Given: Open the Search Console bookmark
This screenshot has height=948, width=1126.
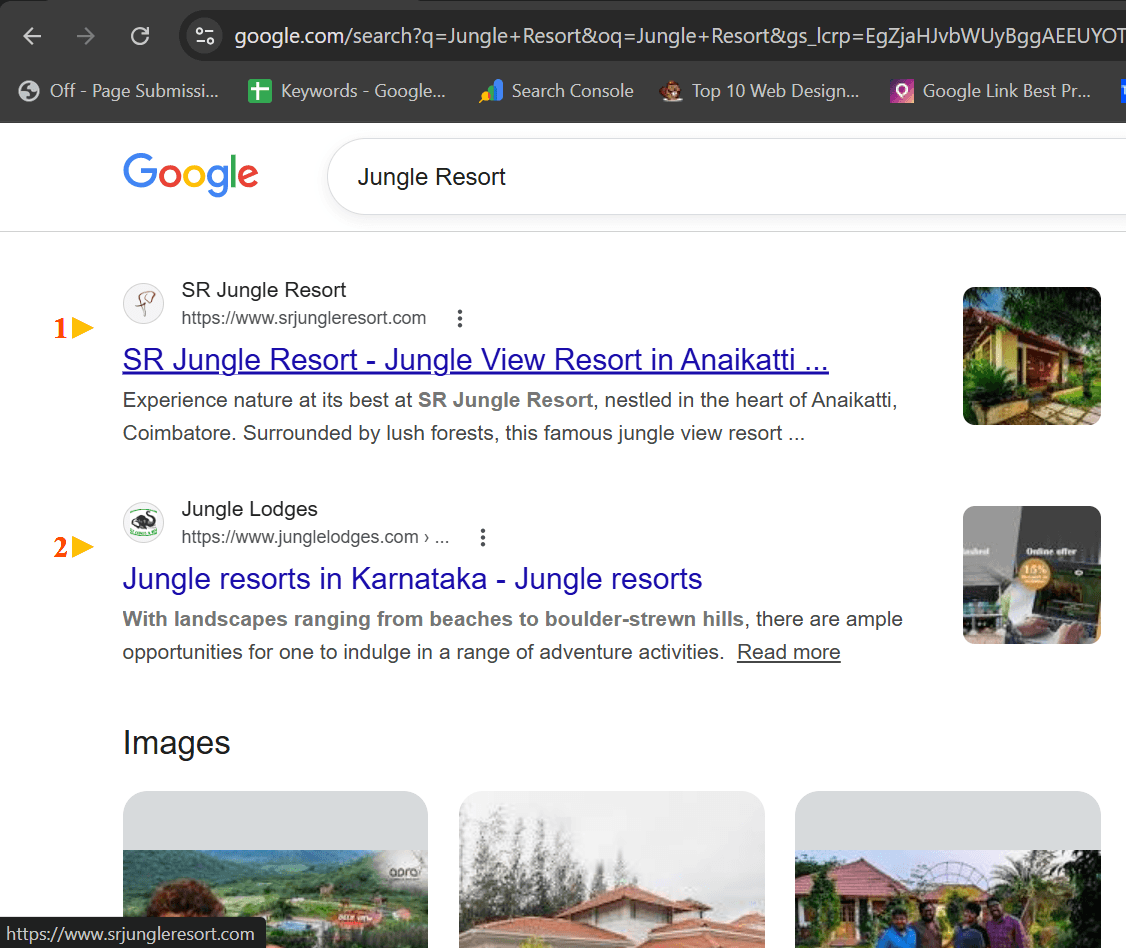Looking at the screenshot, I should pos(557,91).
